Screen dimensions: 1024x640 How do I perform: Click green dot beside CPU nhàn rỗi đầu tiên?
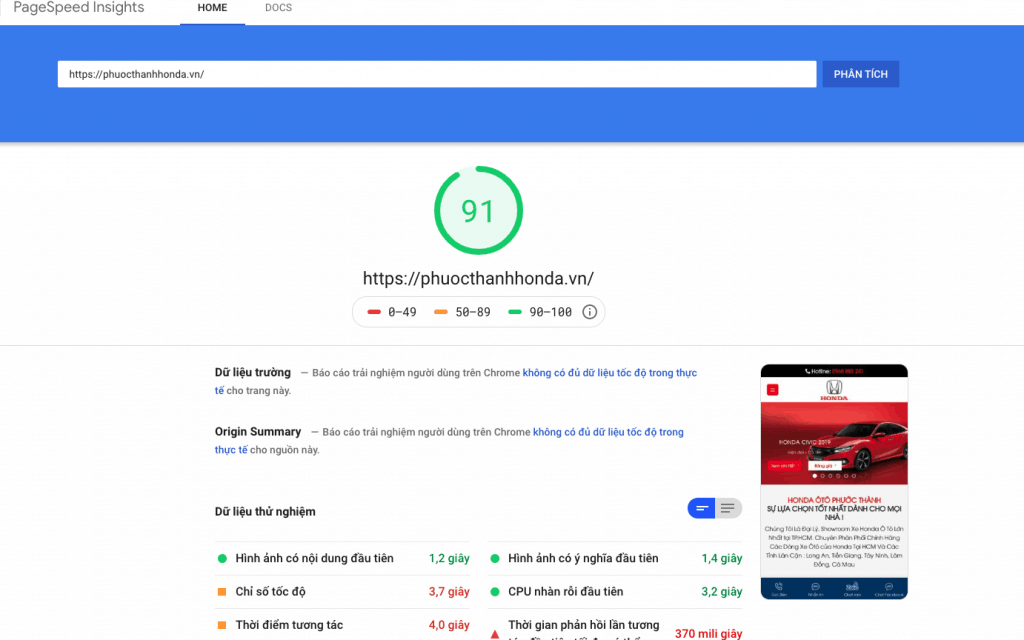494,592
